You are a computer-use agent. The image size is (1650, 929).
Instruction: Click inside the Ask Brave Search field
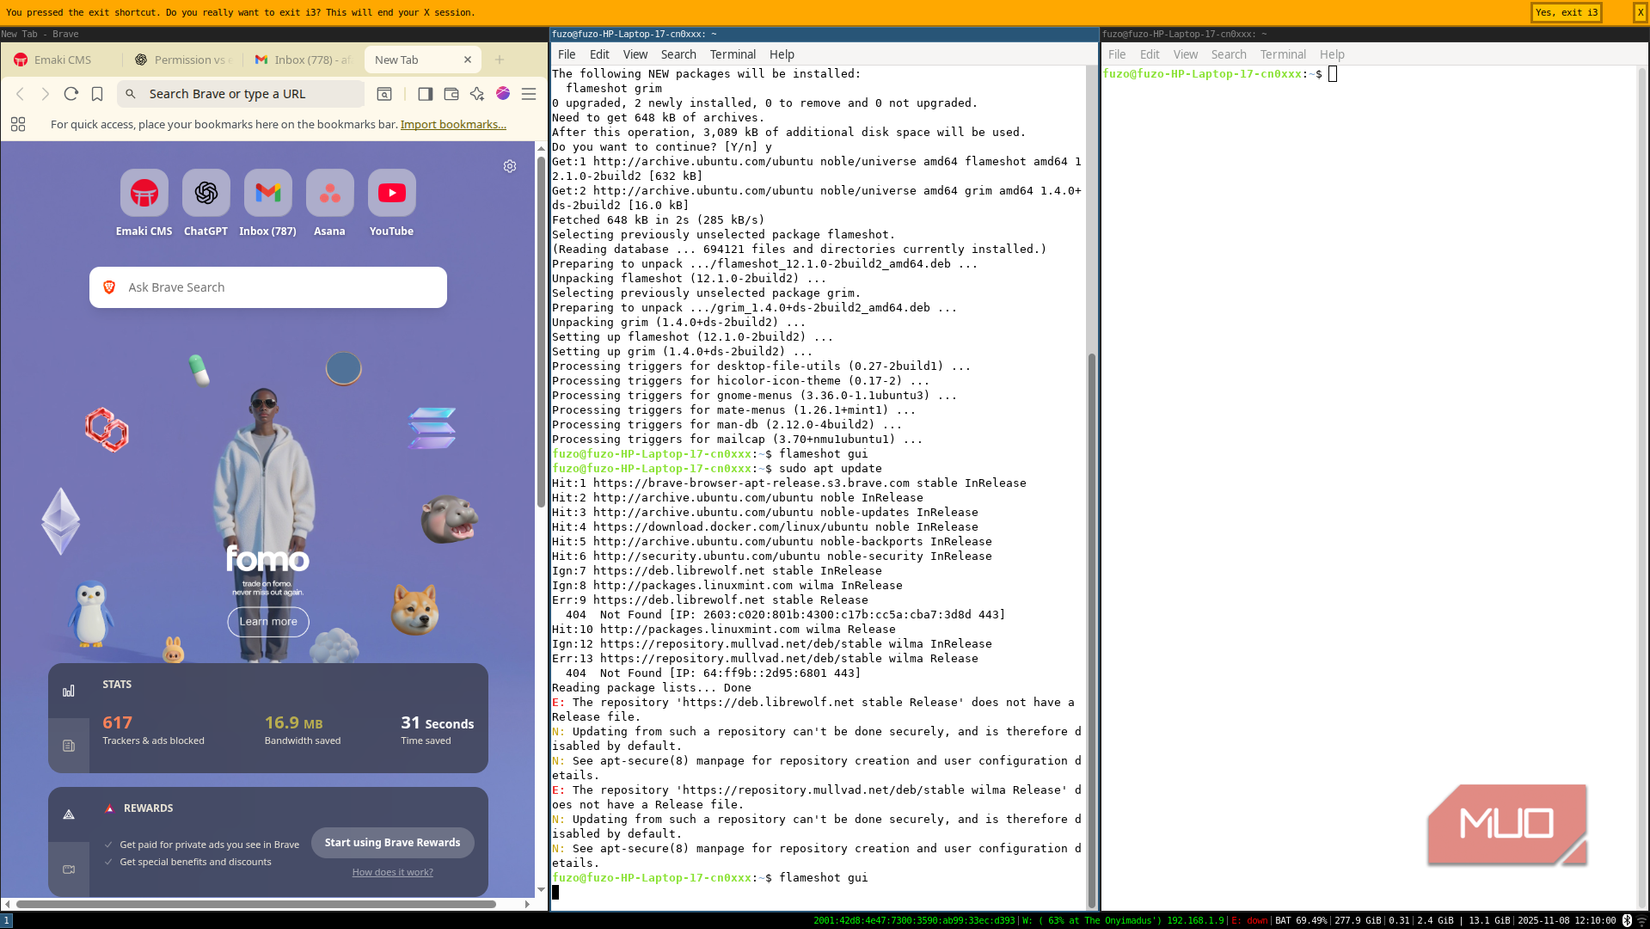(267, 287)
